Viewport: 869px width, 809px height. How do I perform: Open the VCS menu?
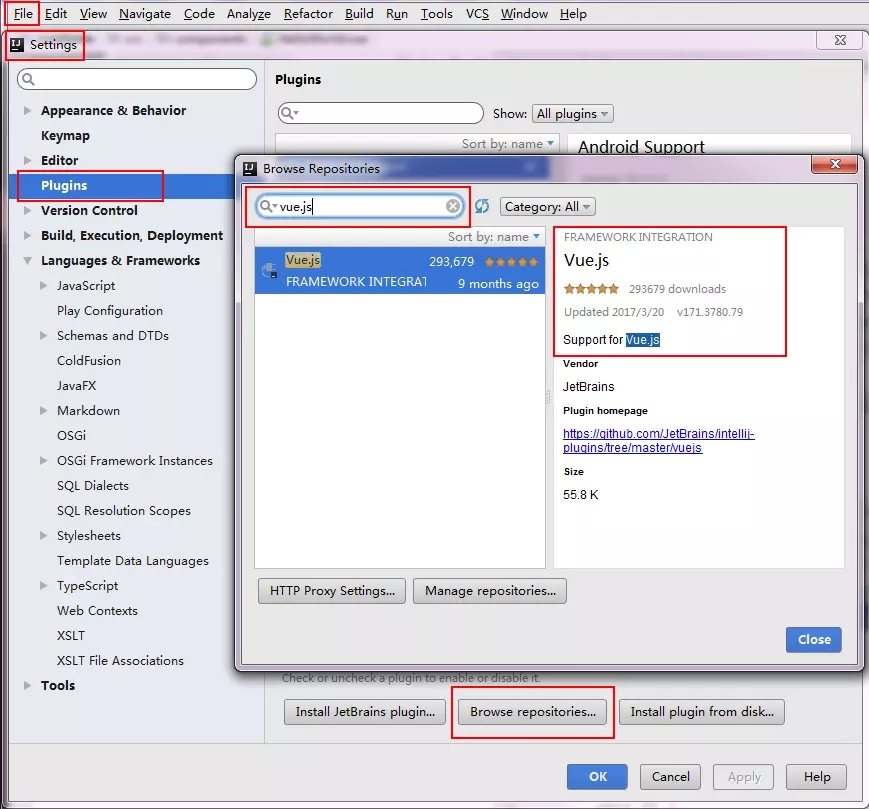tap(477, 14)
